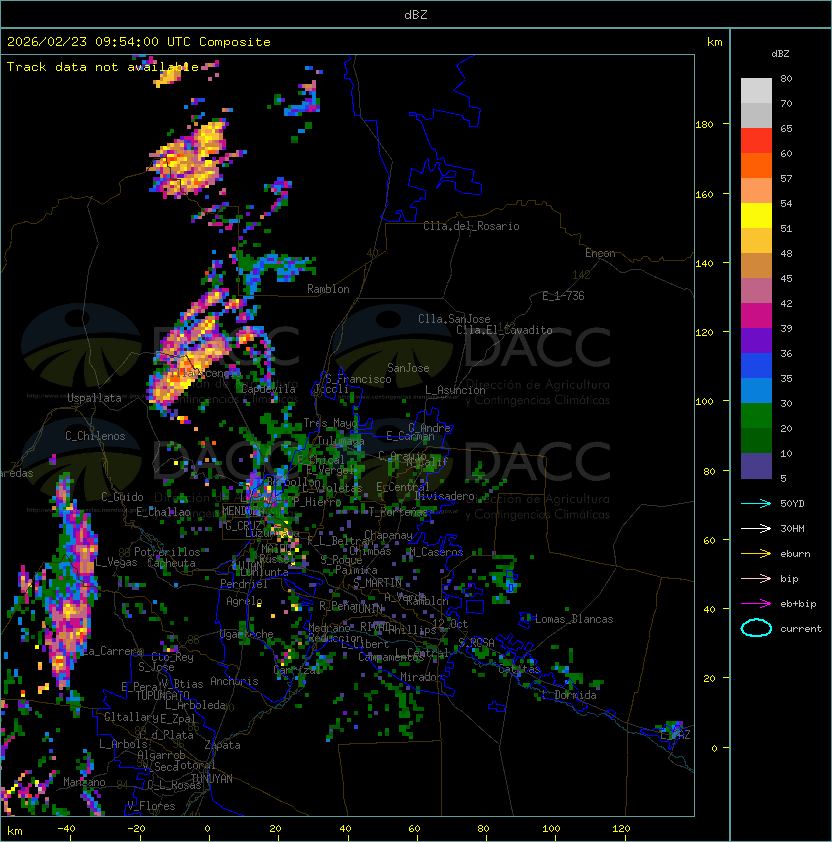
Task: Click the 'current' legend label
Action: 801,629
